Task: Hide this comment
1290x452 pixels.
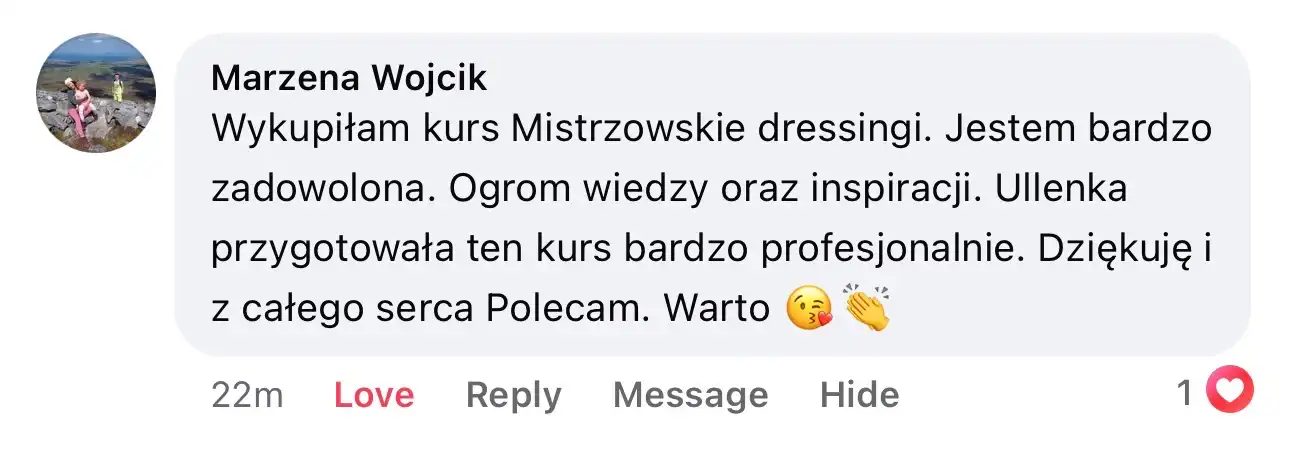Action: 859,394
